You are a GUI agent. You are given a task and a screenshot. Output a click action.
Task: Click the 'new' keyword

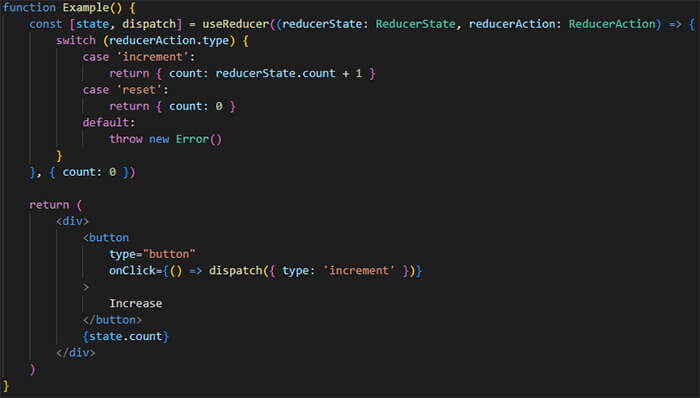(159, 139)
